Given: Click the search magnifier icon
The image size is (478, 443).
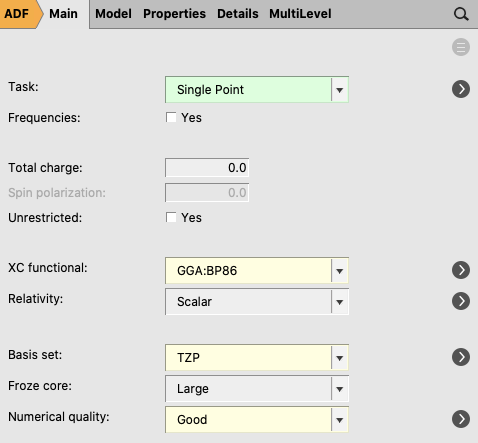Looking at the screenshot, I should pyautogui.click(x=461, y=14).
